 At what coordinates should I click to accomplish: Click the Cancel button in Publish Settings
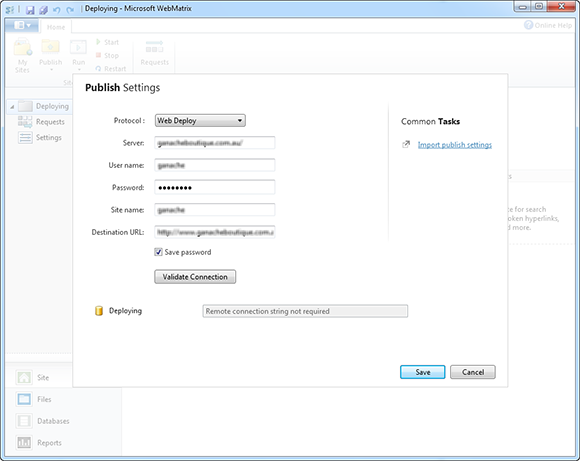473,372
